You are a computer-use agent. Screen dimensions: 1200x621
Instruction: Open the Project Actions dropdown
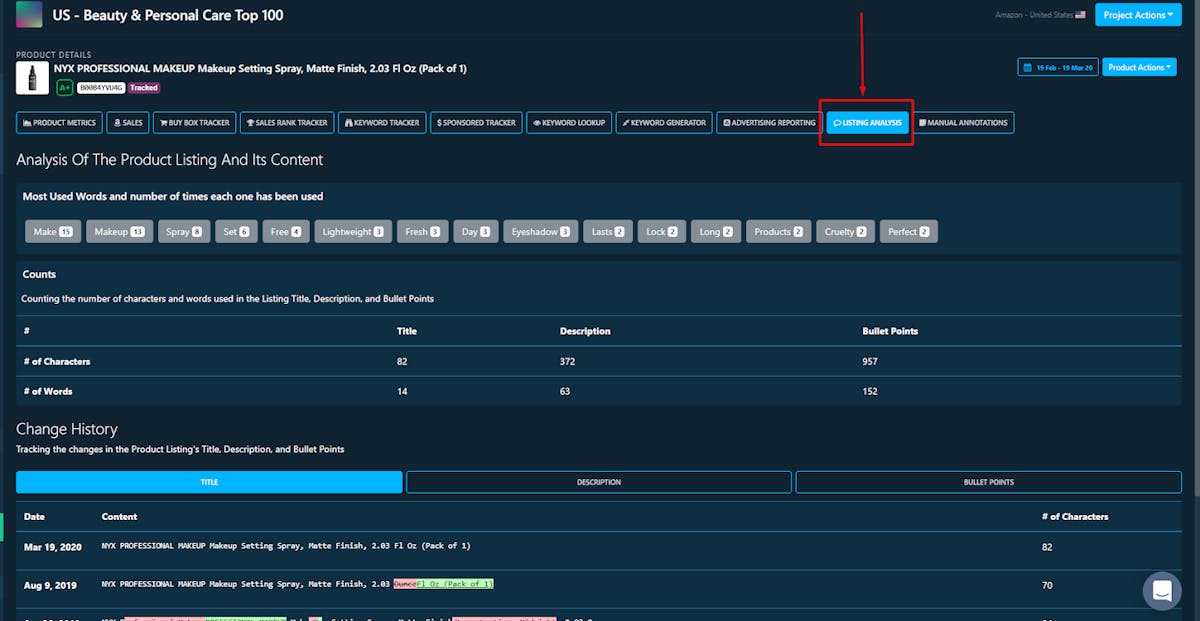[x=1138, y=15]
